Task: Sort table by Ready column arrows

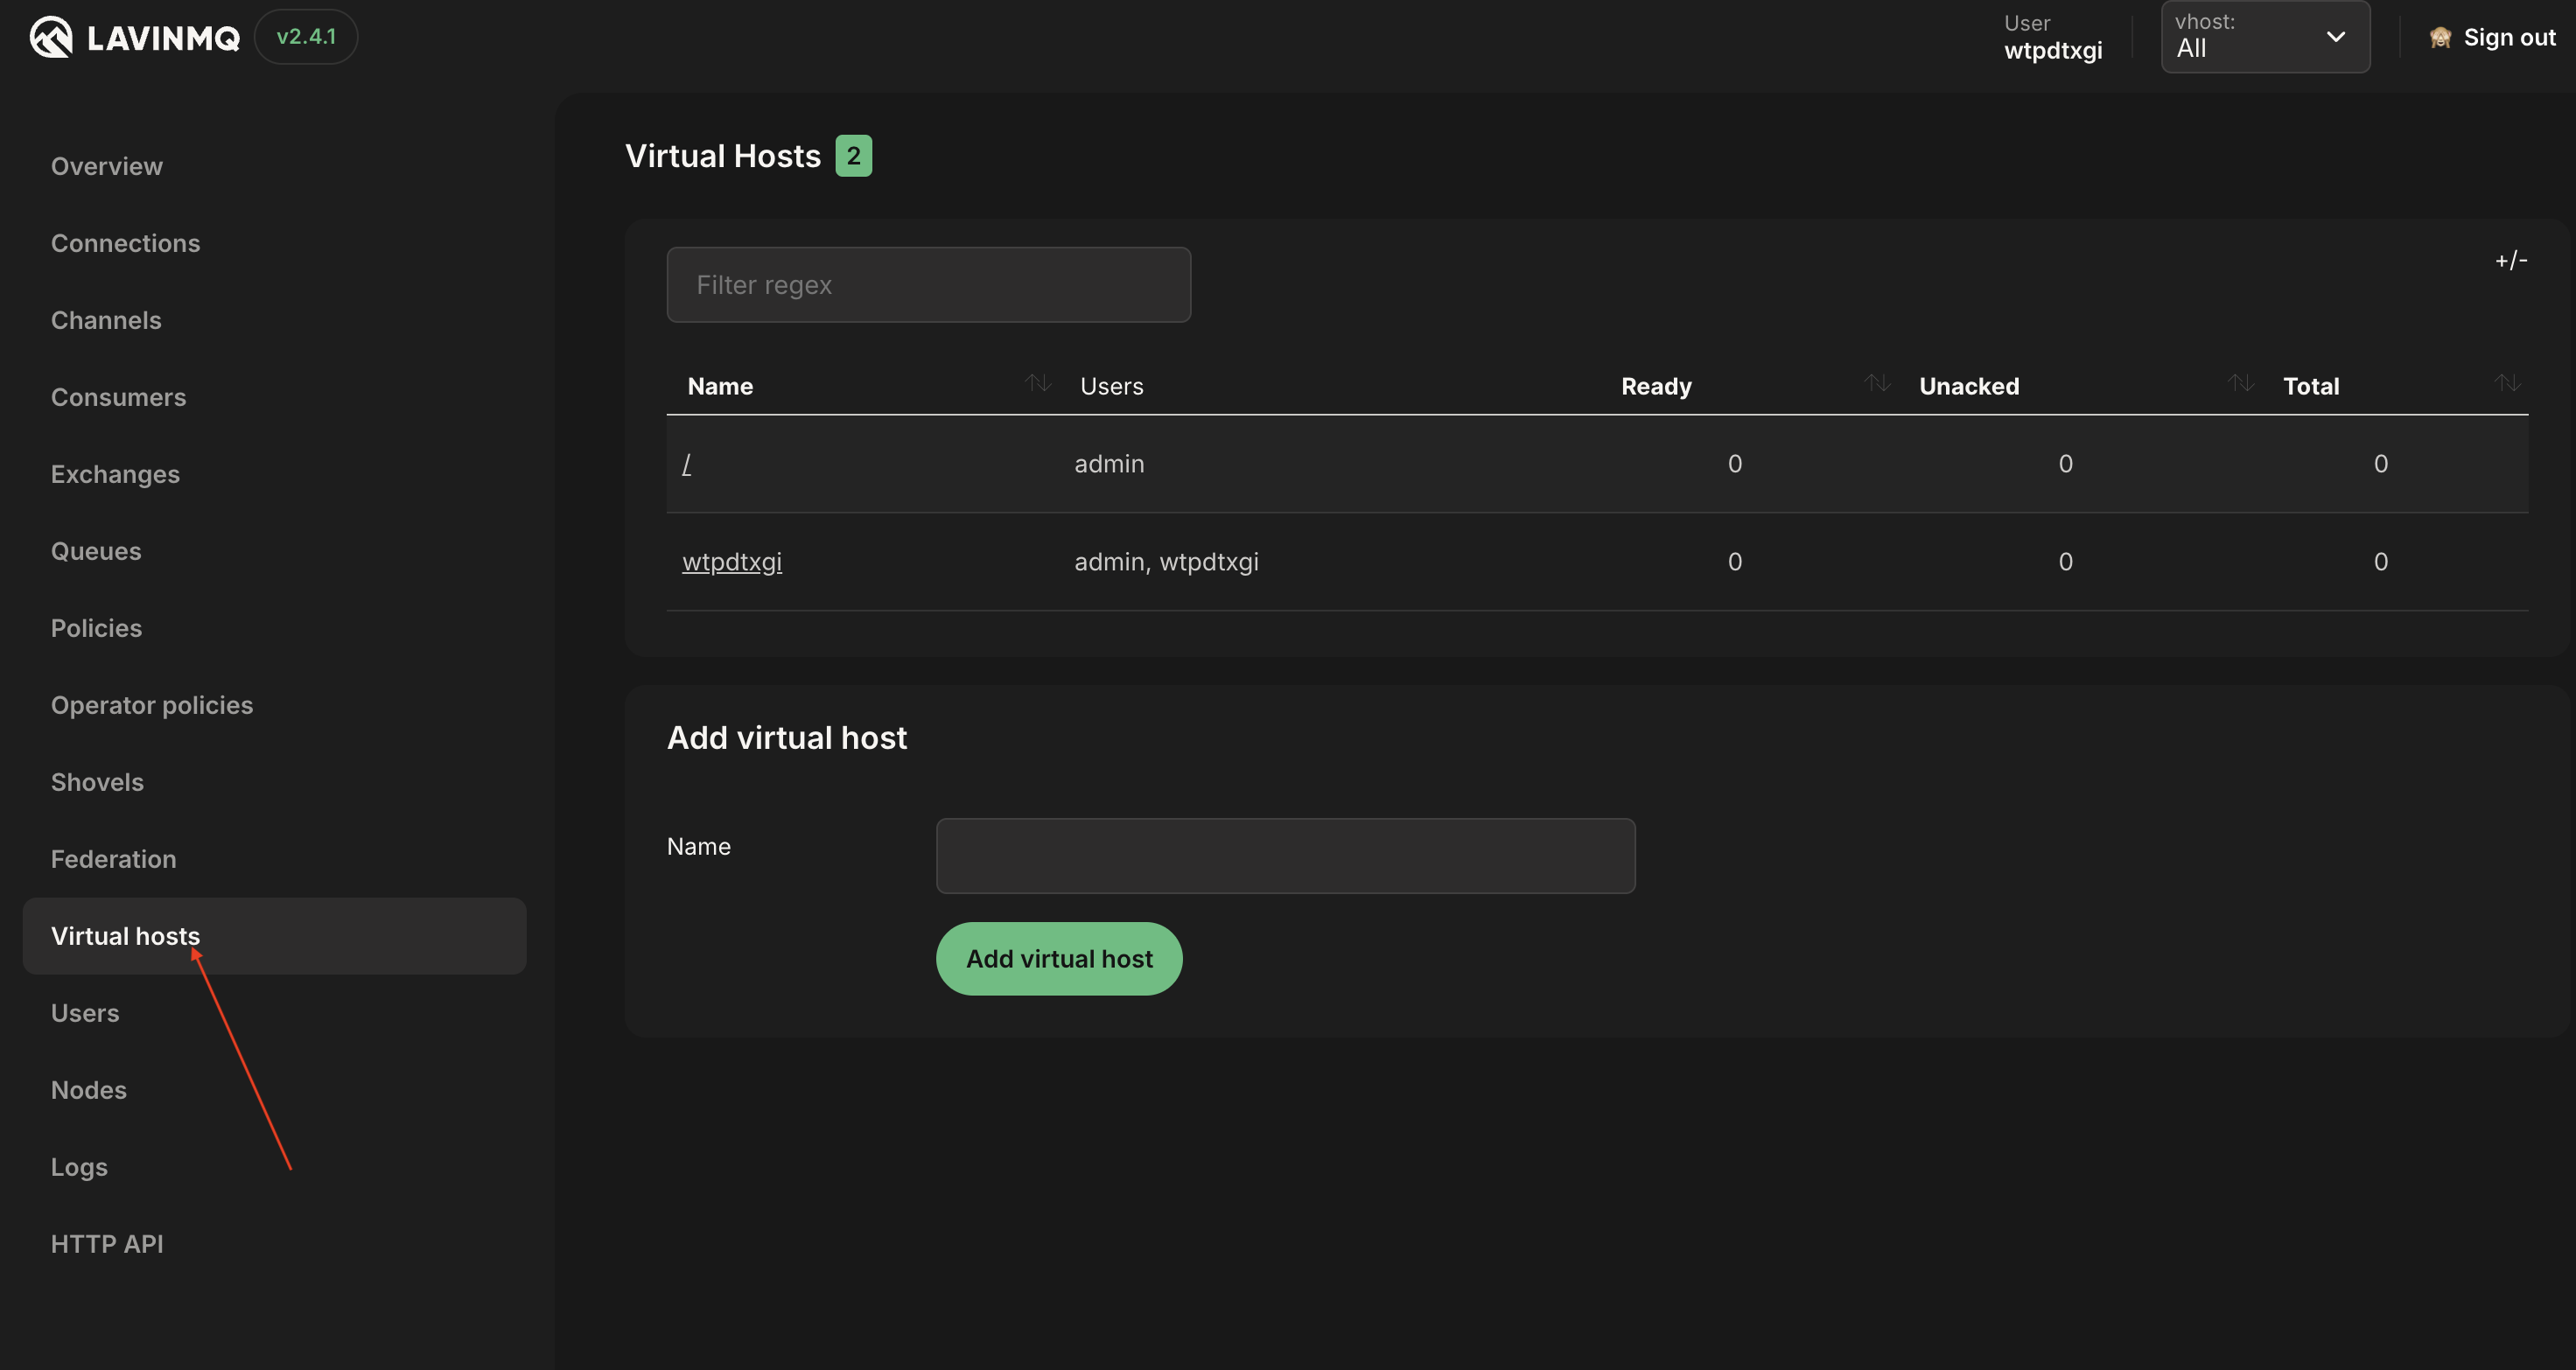Action: [1877, 383]
